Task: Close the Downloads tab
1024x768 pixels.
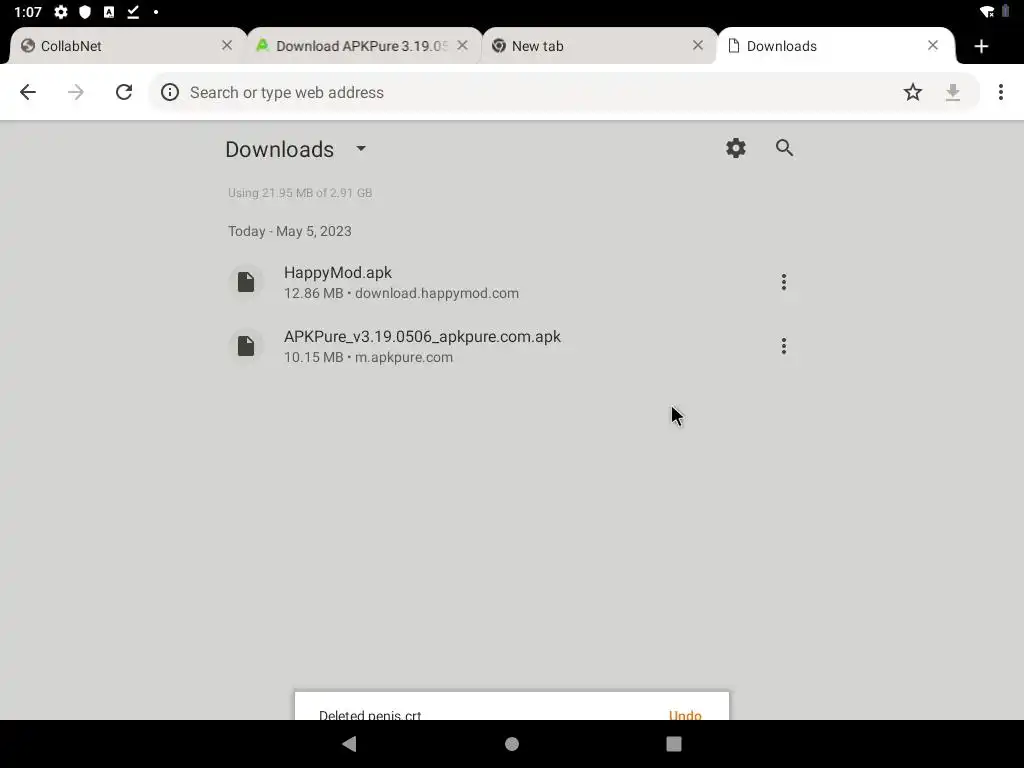Action: (x=933, y=45)
